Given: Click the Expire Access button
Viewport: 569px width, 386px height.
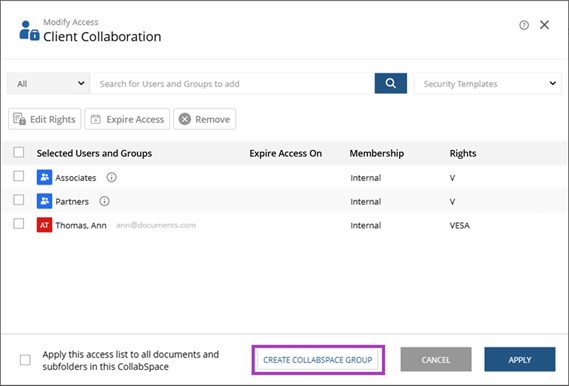Looking at the screenshot, I should (x=127, y=119).
